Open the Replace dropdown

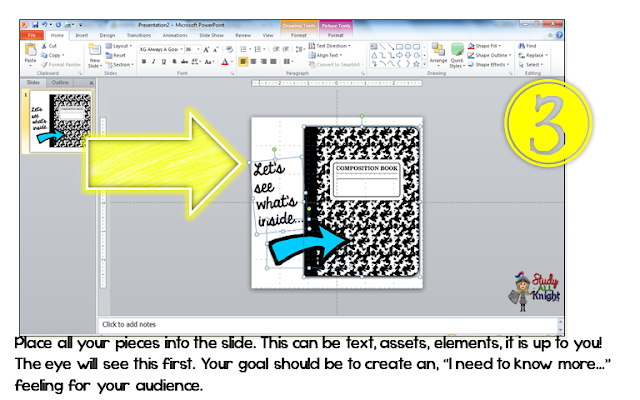(x=533, y=56)
